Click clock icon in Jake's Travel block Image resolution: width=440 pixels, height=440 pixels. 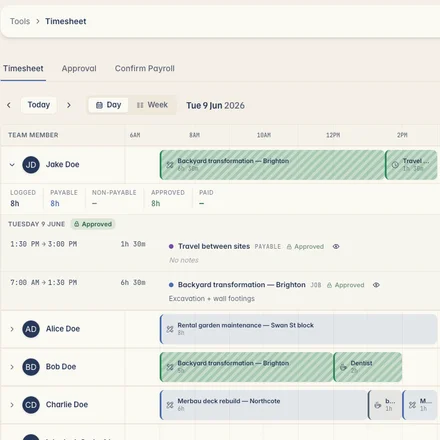coord(395,165)
